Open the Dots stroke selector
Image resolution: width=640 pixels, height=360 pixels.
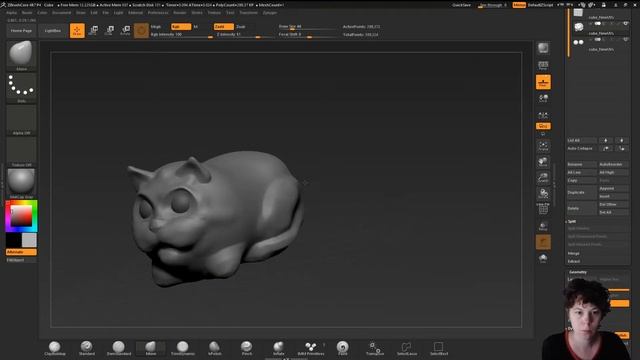pyautogui.click(x=21, y=88)
